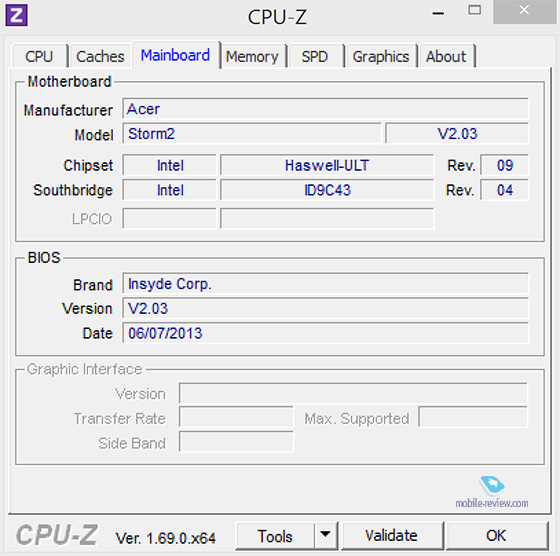Screen dimensions: 560x556
Task: Click the Validate button
Action: [391, 536]
